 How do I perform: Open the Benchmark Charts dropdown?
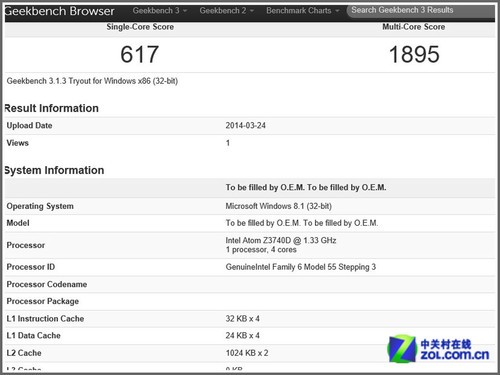303,11
